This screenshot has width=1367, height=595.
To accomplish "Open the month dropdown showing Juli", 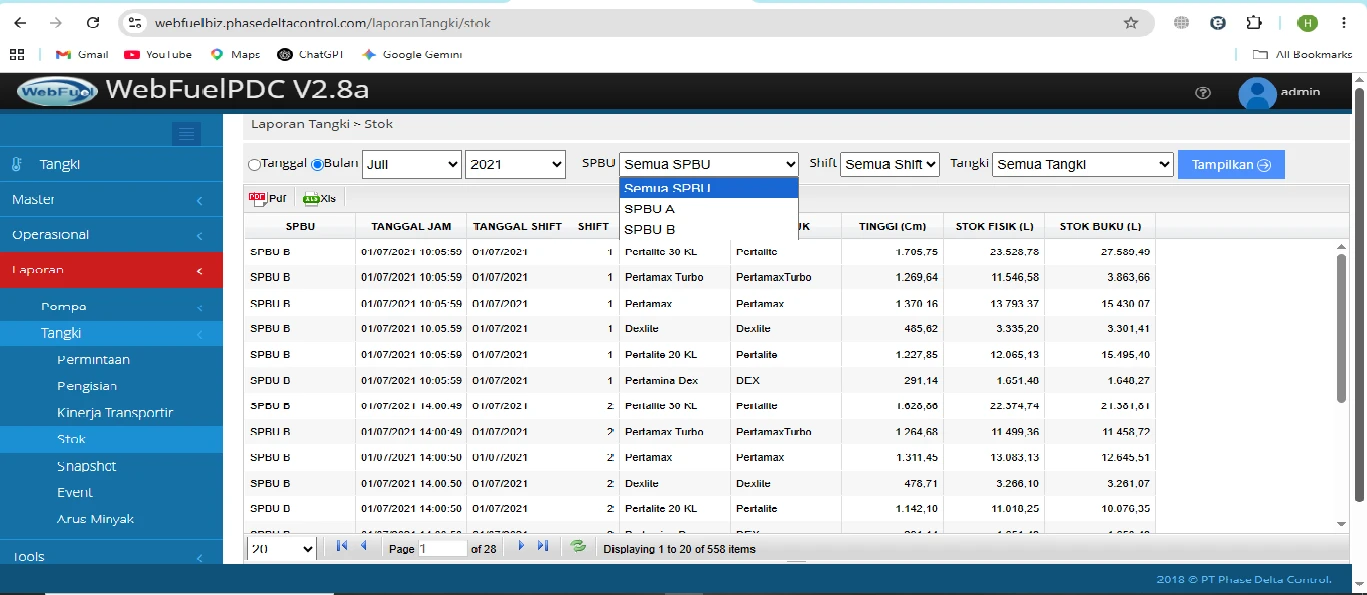I will pos(412,164).
